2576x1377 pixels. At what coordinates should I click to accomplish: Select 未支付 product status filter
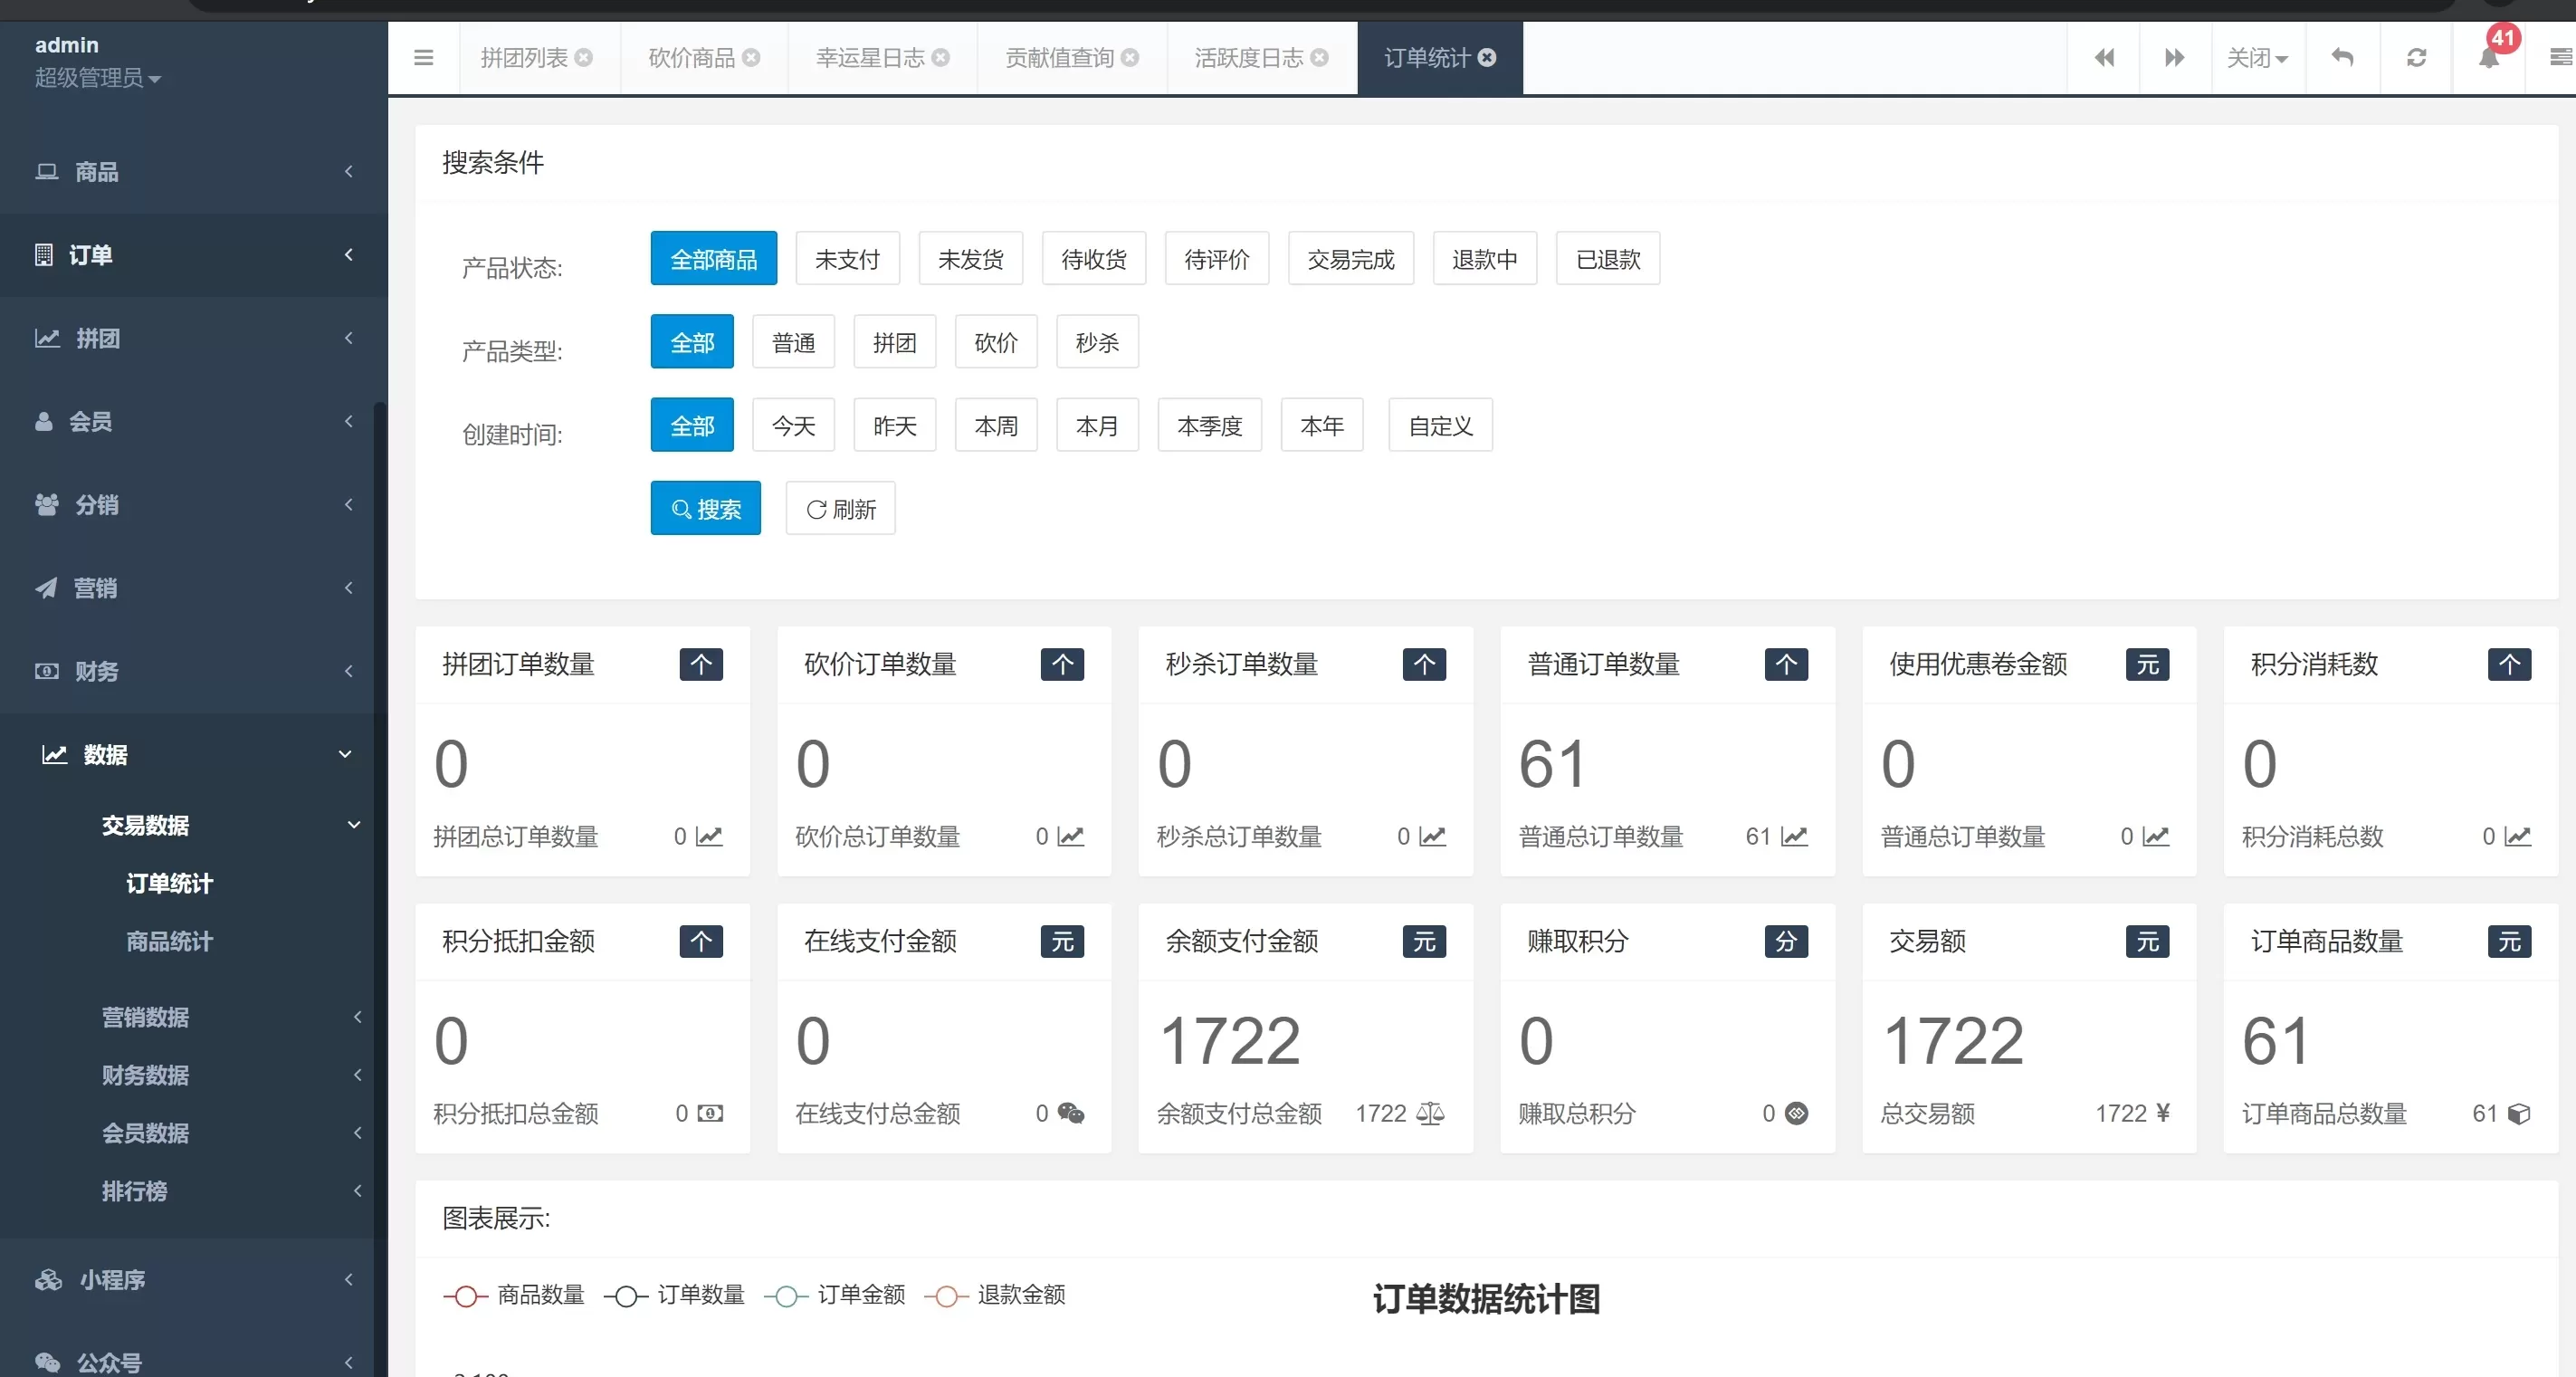pos(846,259)
